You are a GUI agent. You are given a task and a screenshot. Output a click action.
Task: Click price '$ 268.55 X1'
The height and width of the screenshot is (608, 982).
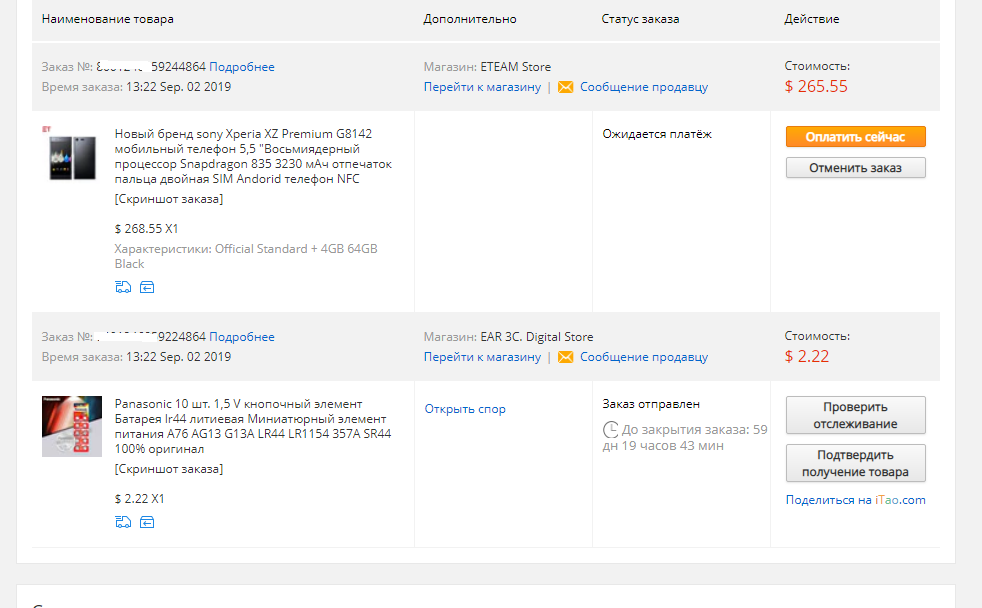tap(147, 229)
